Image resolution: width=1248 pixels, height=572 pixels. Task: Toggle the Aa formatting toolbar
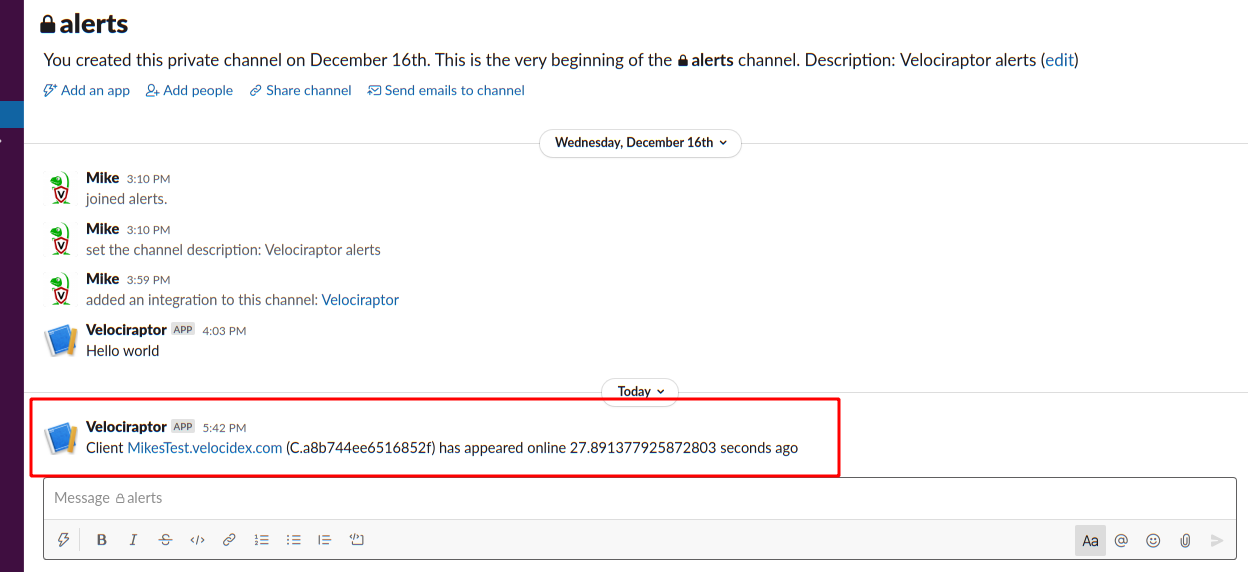coord(1090,540)
